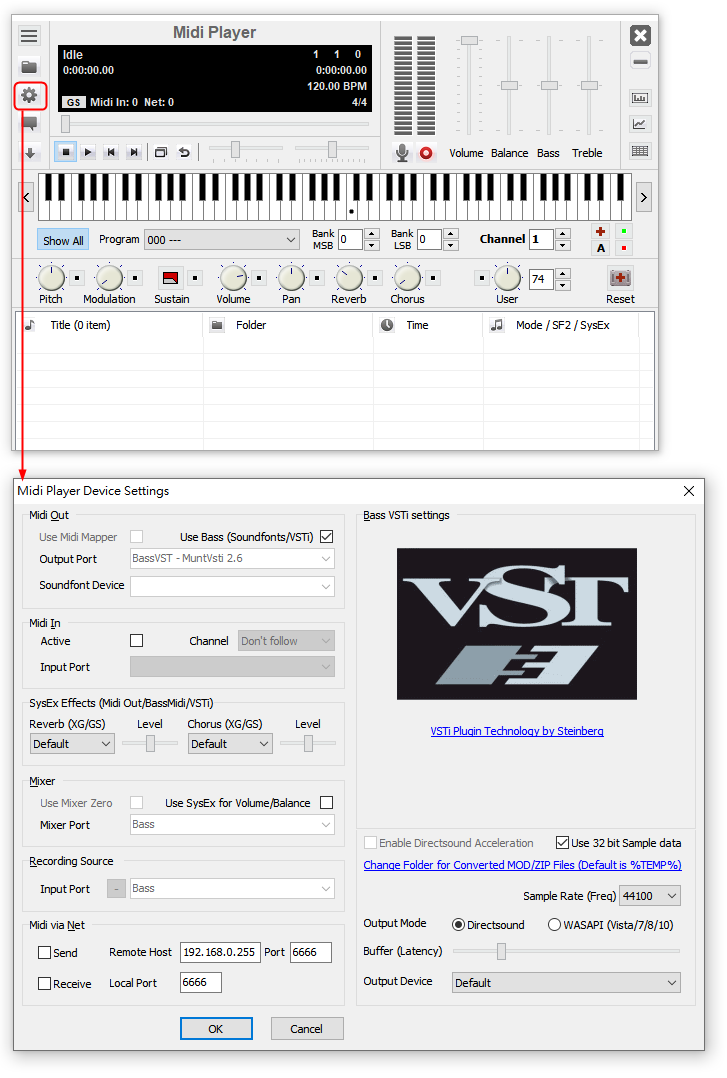Click the Title column header

pyautogui.click(x=110, y=325)
